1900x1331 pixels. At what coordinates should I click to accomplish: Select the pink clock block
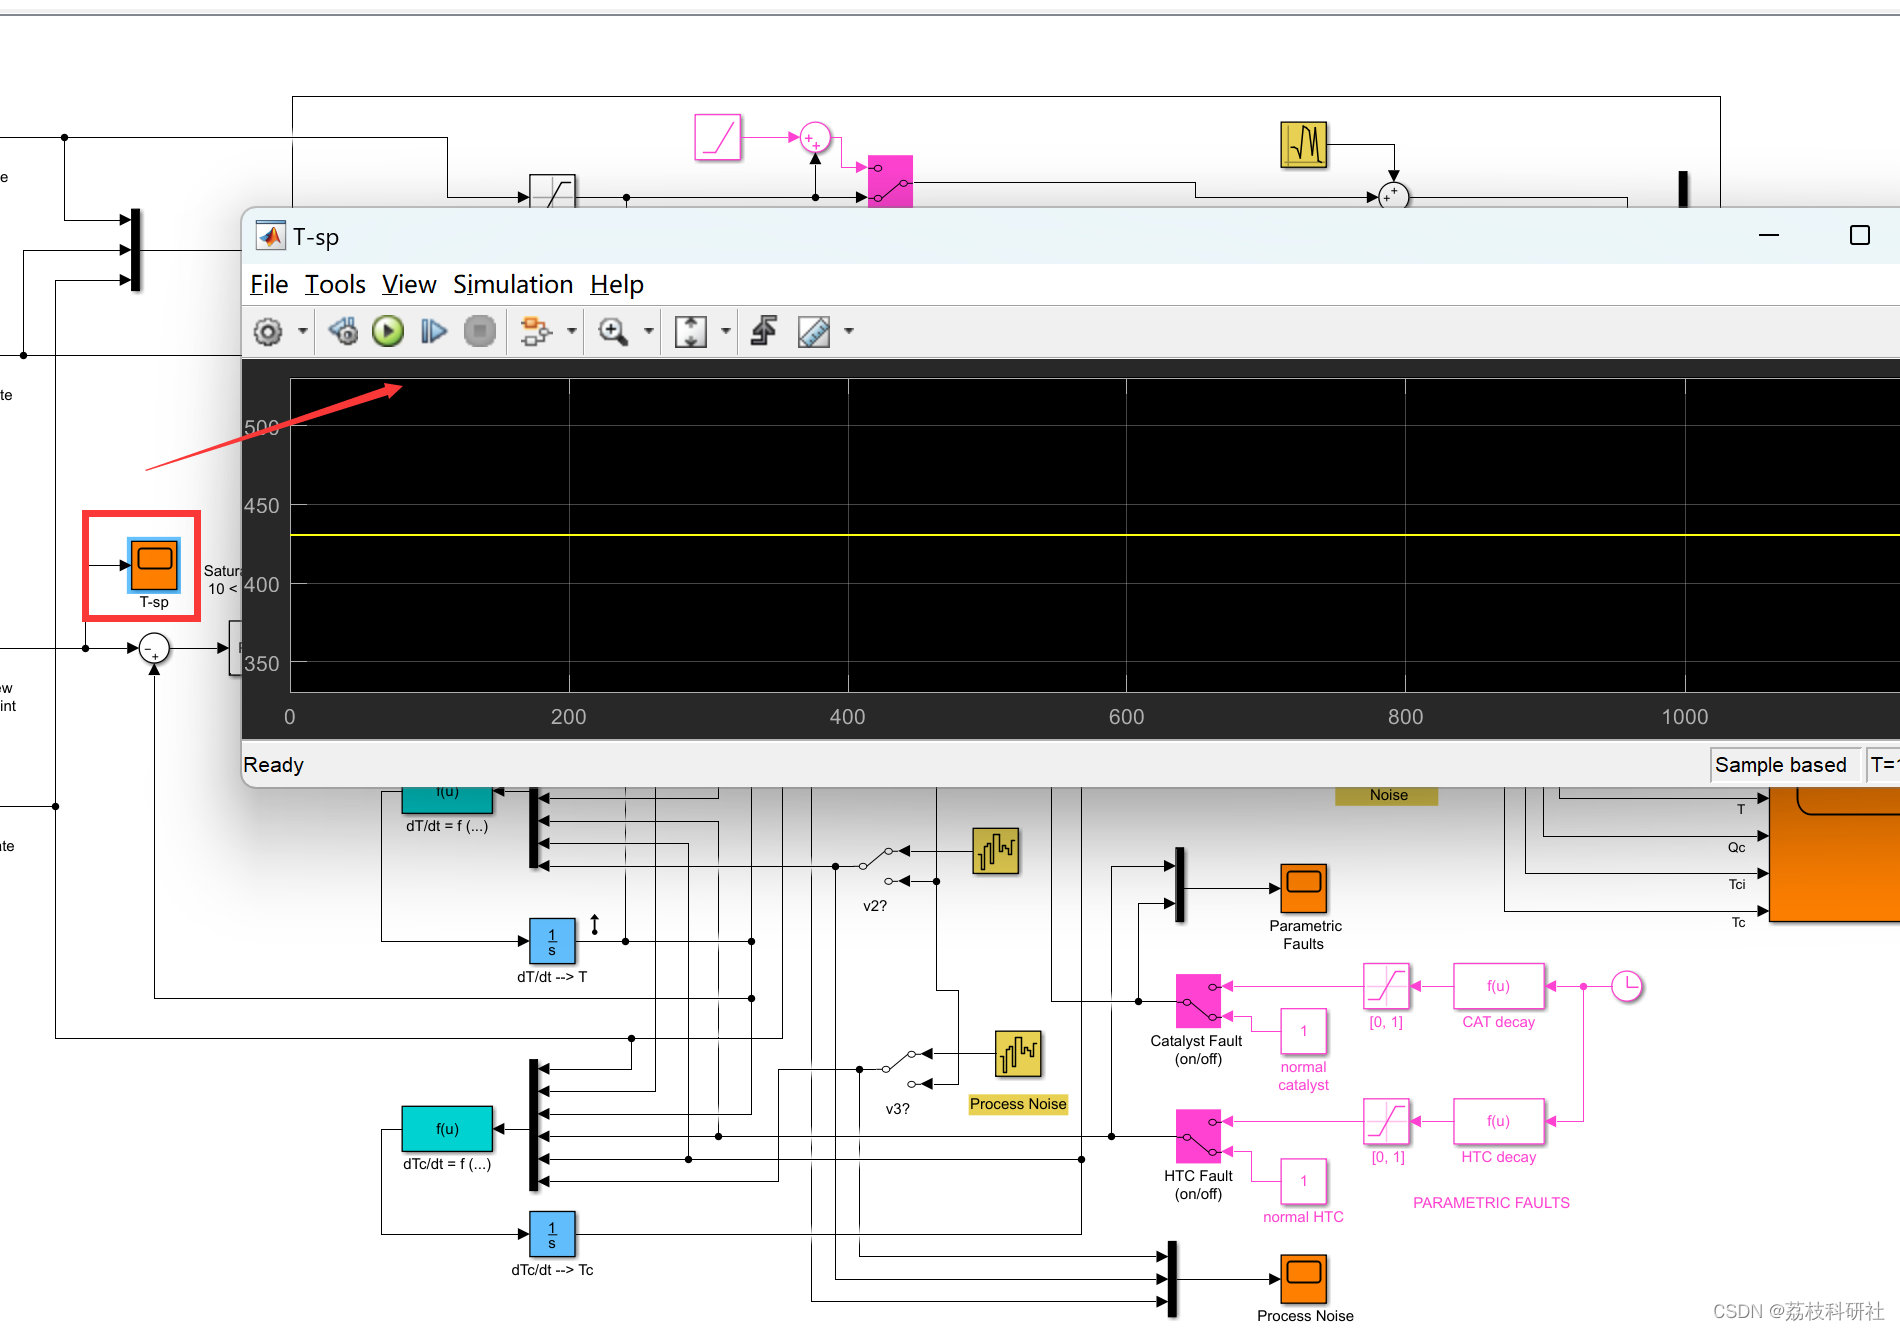click(x=1627, y=986)
